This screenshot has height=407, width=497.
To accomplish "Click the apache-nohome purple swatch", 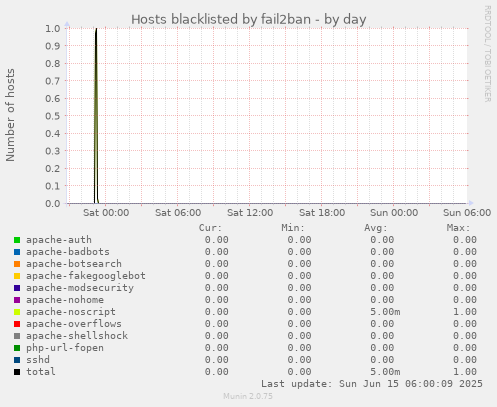I will coord(17,300).
